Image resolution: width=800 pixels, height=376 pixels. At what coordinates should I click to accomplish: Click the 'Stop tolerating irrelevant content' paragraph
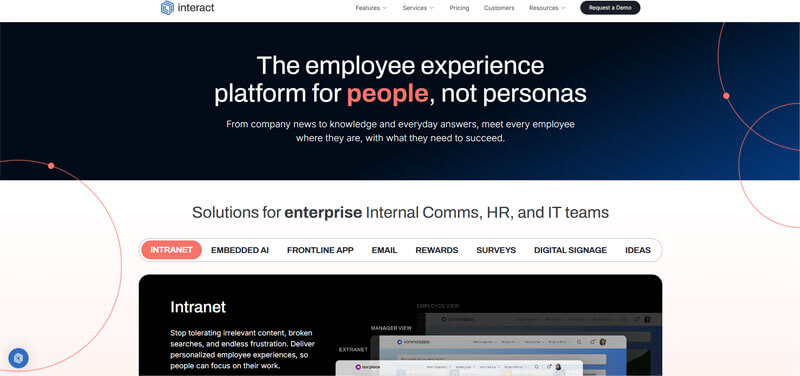pos(242,349)
